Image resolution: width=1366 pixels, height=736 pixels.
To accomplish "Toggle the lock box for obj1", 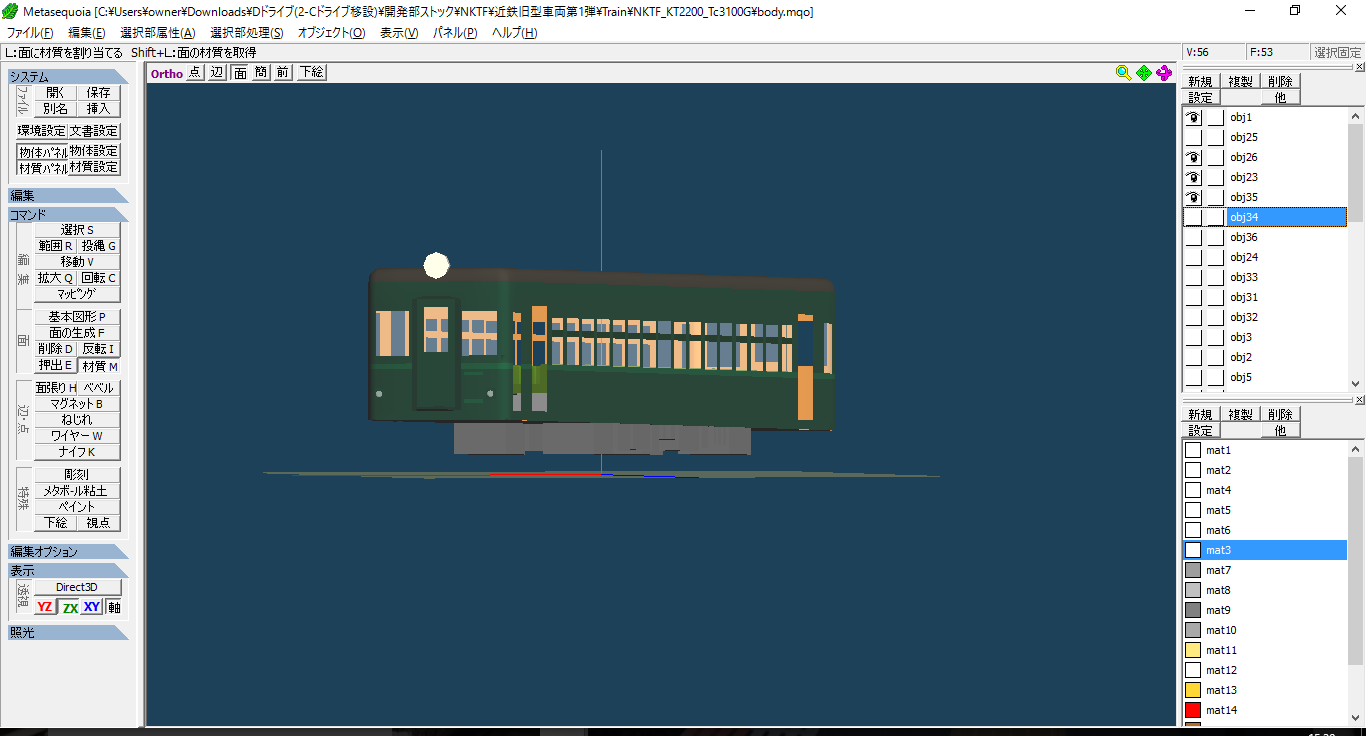I will click(x=1215, y=117).
